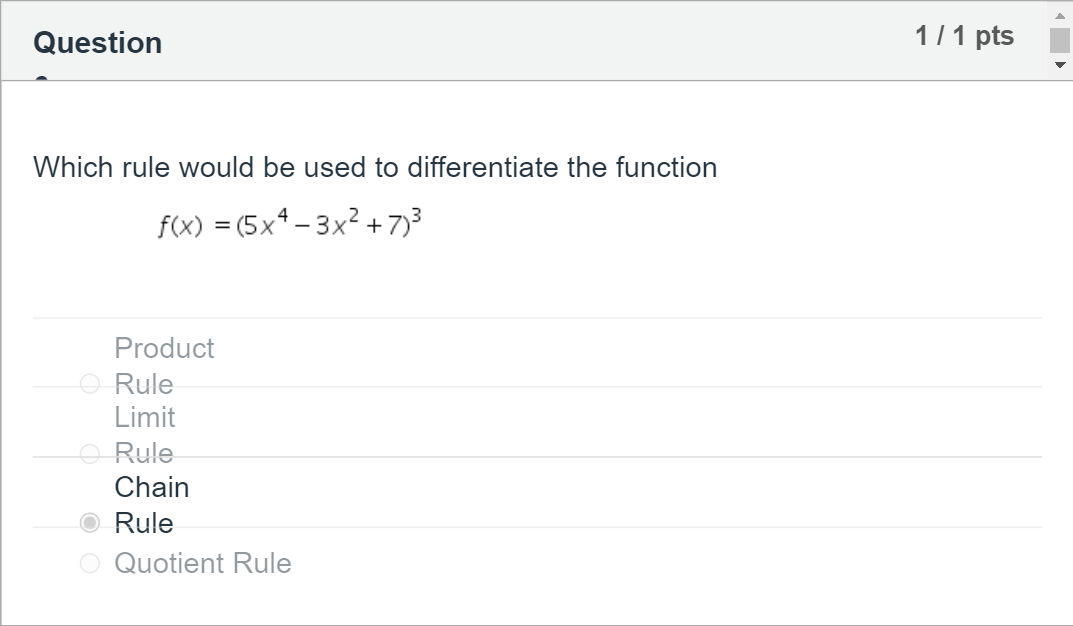The width and height of the screenshot is (1073, 626).
Task: Click the question prompt sentence
Action: pyautogui.click(x=375, y=167)
